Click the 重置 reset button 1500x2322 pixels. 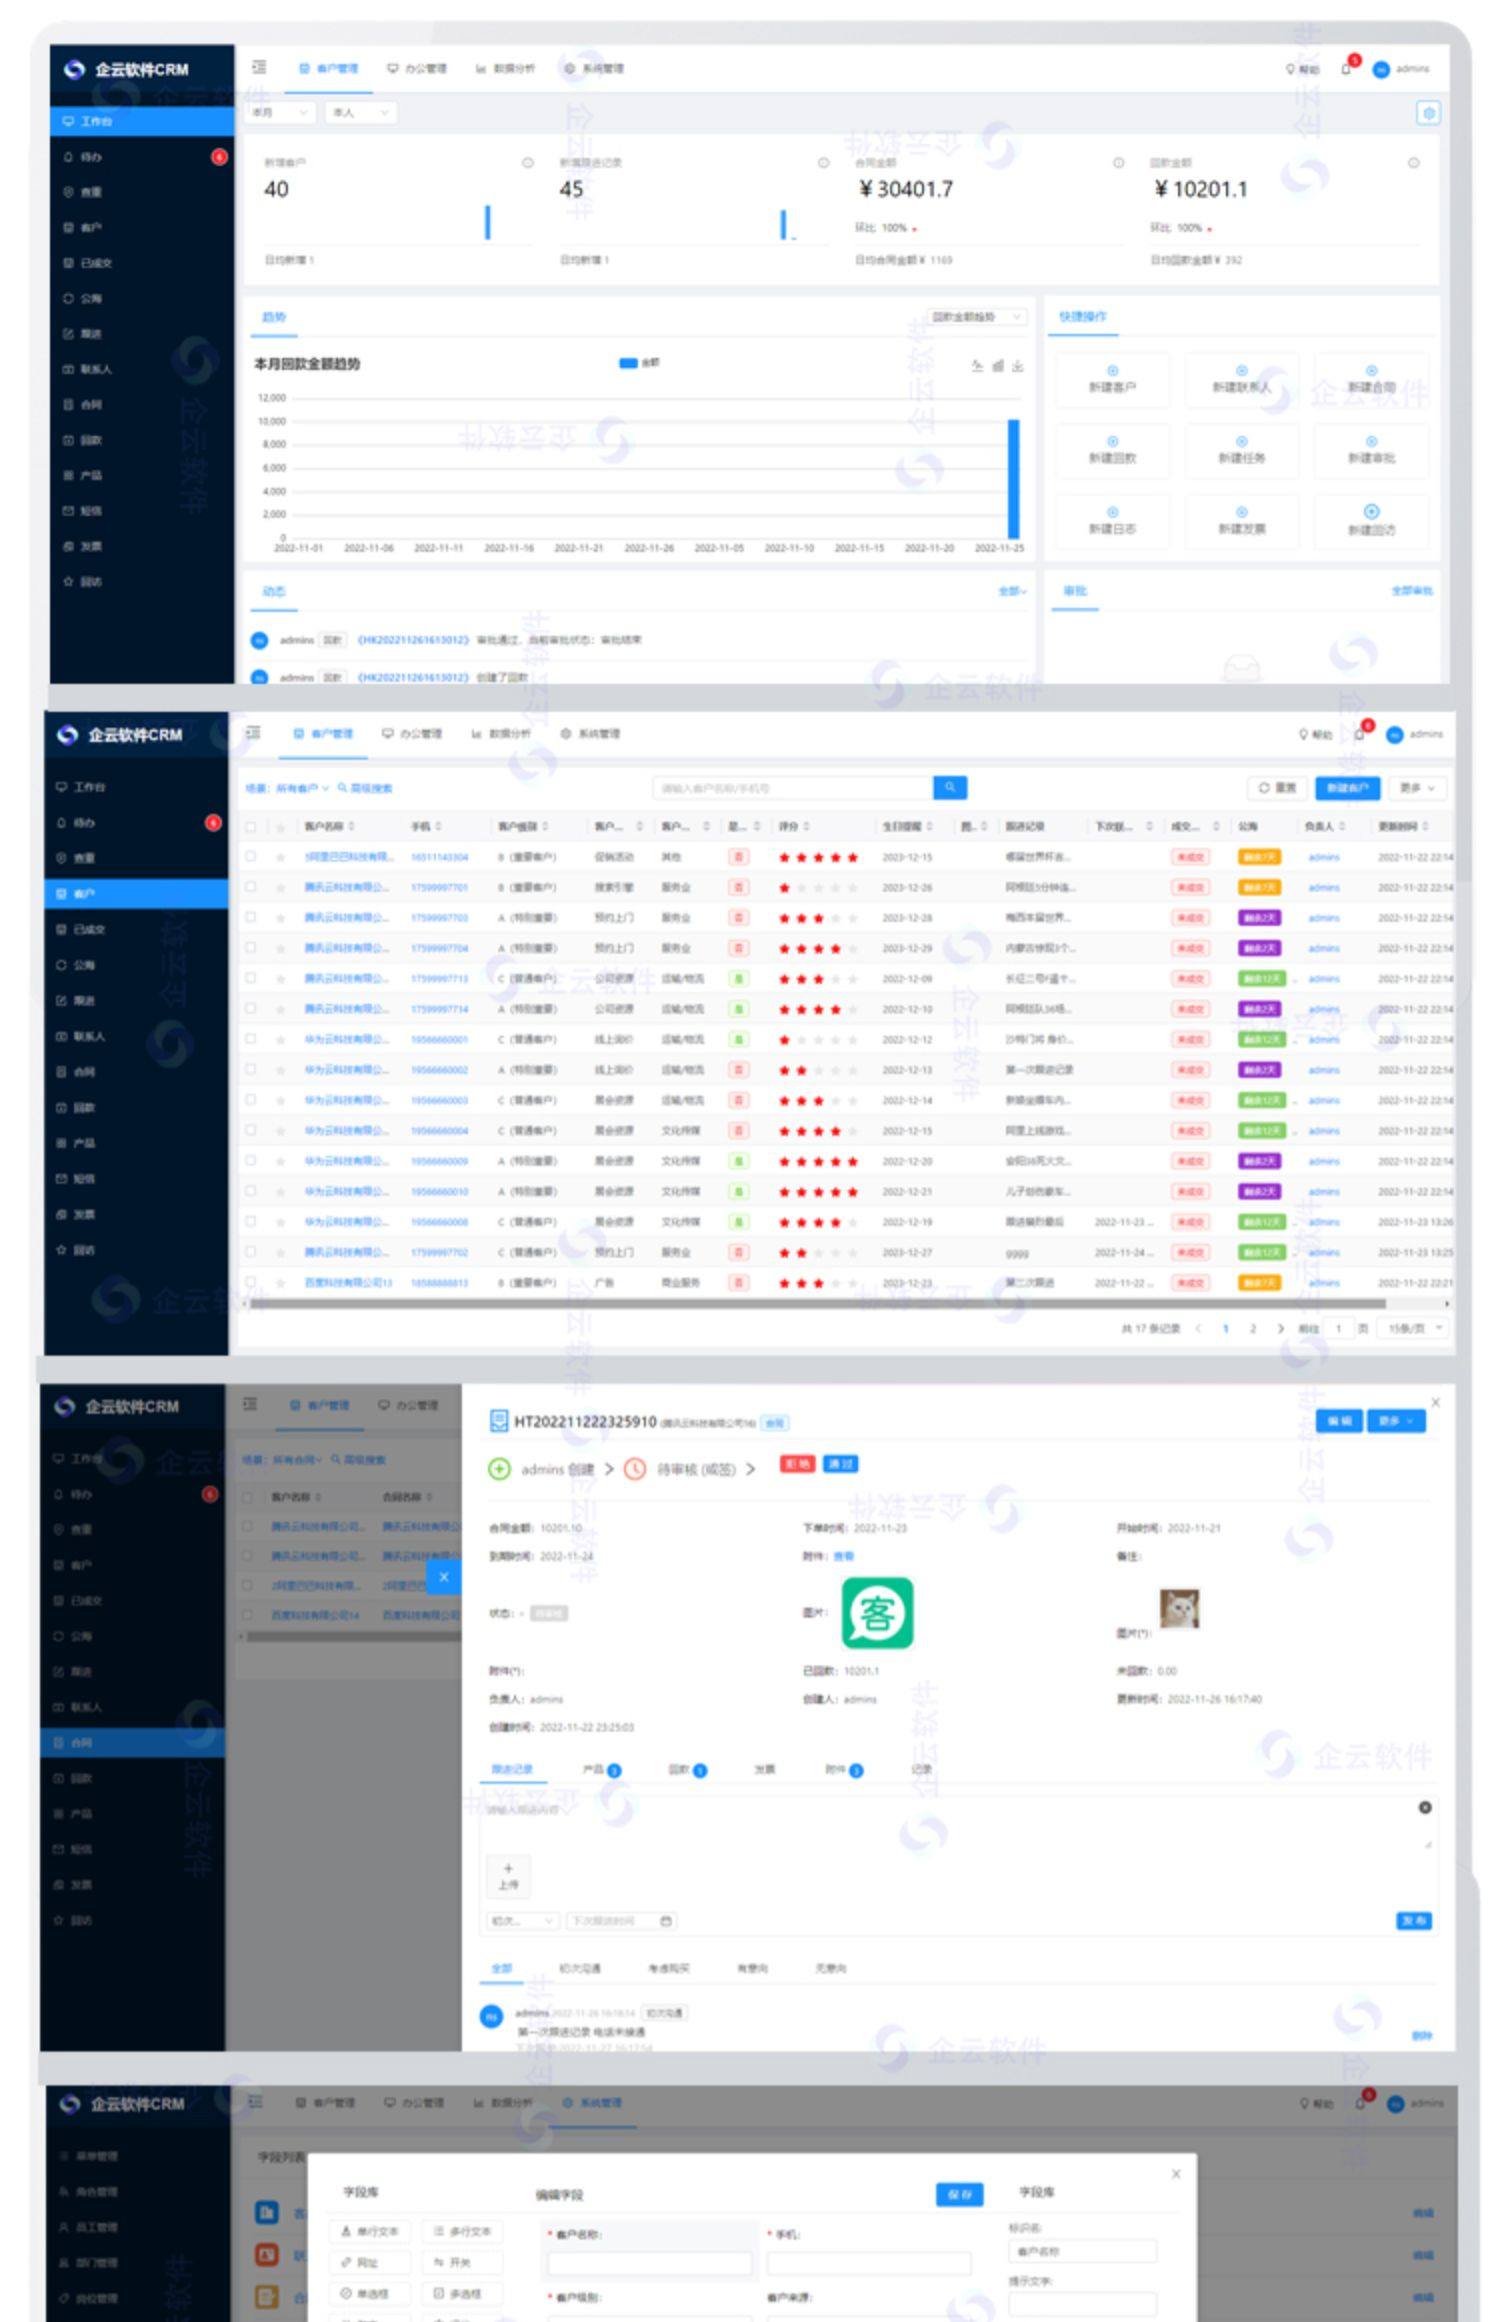(1278, 789)
